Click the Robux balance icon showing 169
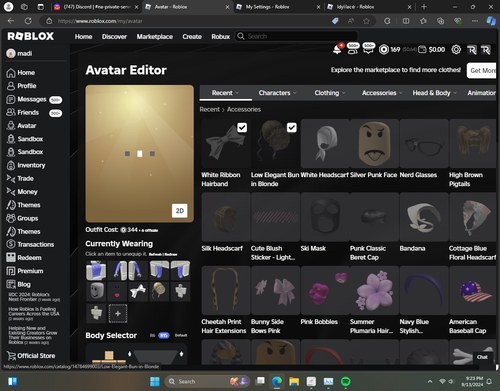 tap(384, 50)
